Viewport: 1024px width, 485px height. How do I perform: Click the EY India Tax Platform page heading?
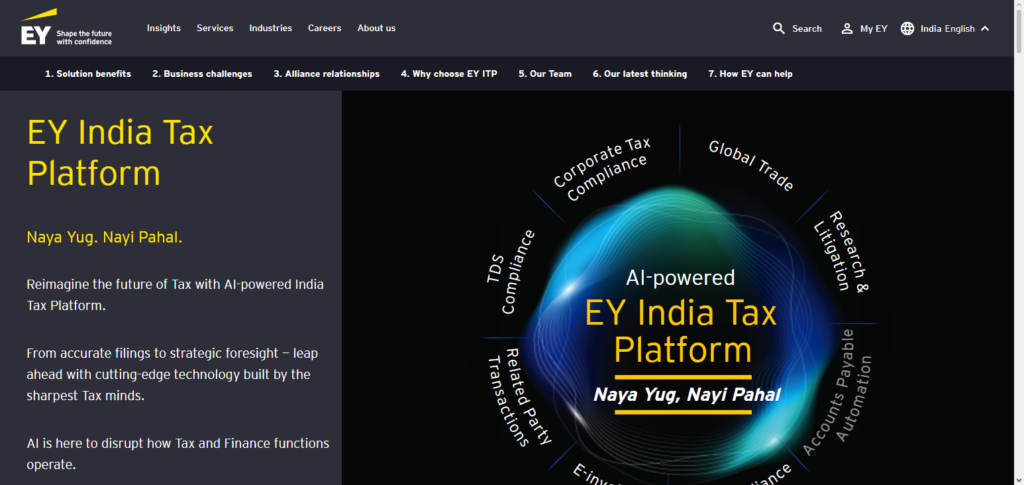120,153
